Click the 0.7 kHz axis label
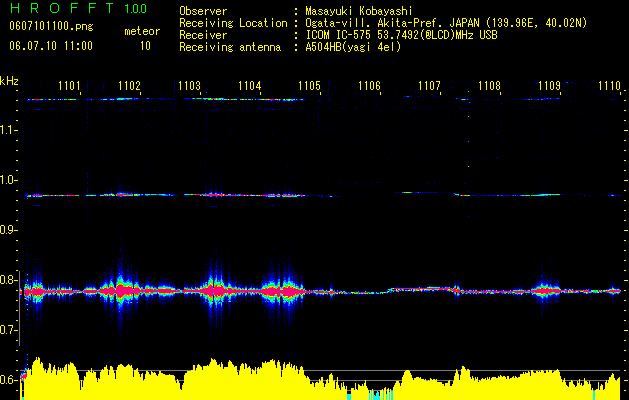Viewport: 629px width, 400px height. point(7,330)
